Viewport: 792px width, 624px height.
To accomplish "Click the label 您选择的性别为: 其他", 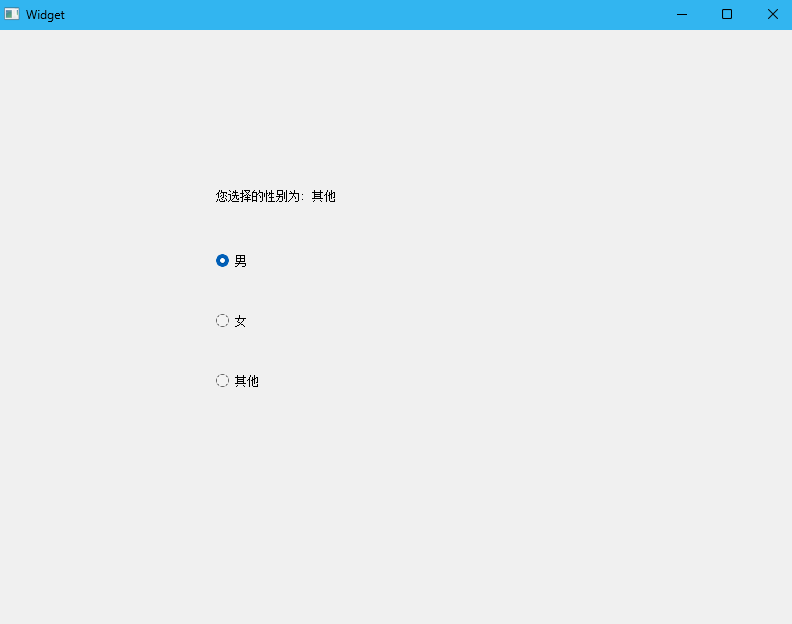I will (x=275, y=196).
